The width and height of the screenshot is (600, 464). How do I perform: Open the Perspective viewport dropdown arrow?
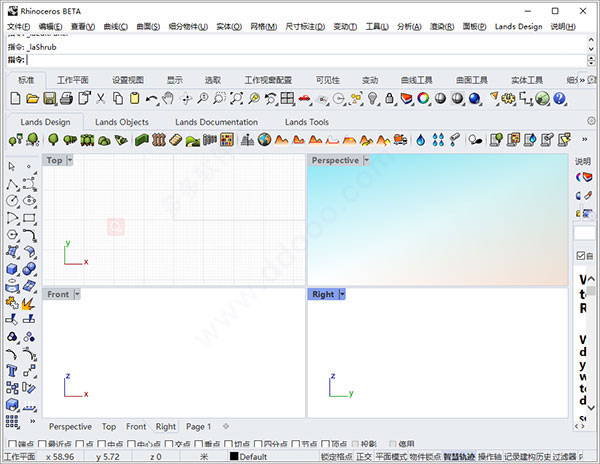366,160
